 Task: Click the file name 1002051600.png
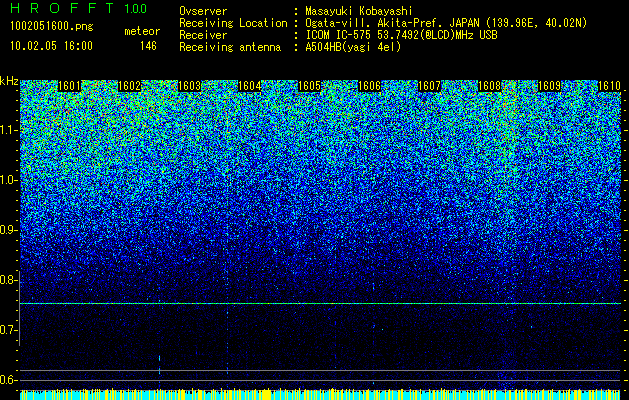tap(52, 26)
